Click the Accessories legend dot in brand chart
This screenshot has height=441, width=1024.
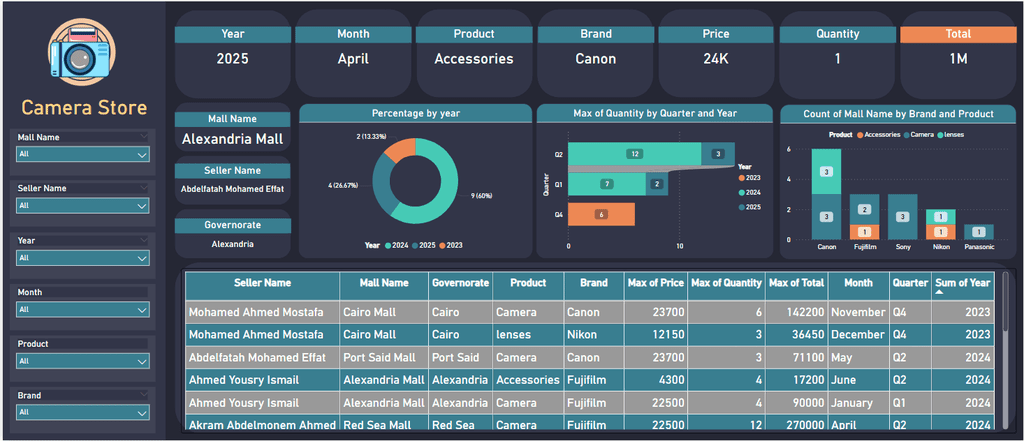tap(860, 135)
